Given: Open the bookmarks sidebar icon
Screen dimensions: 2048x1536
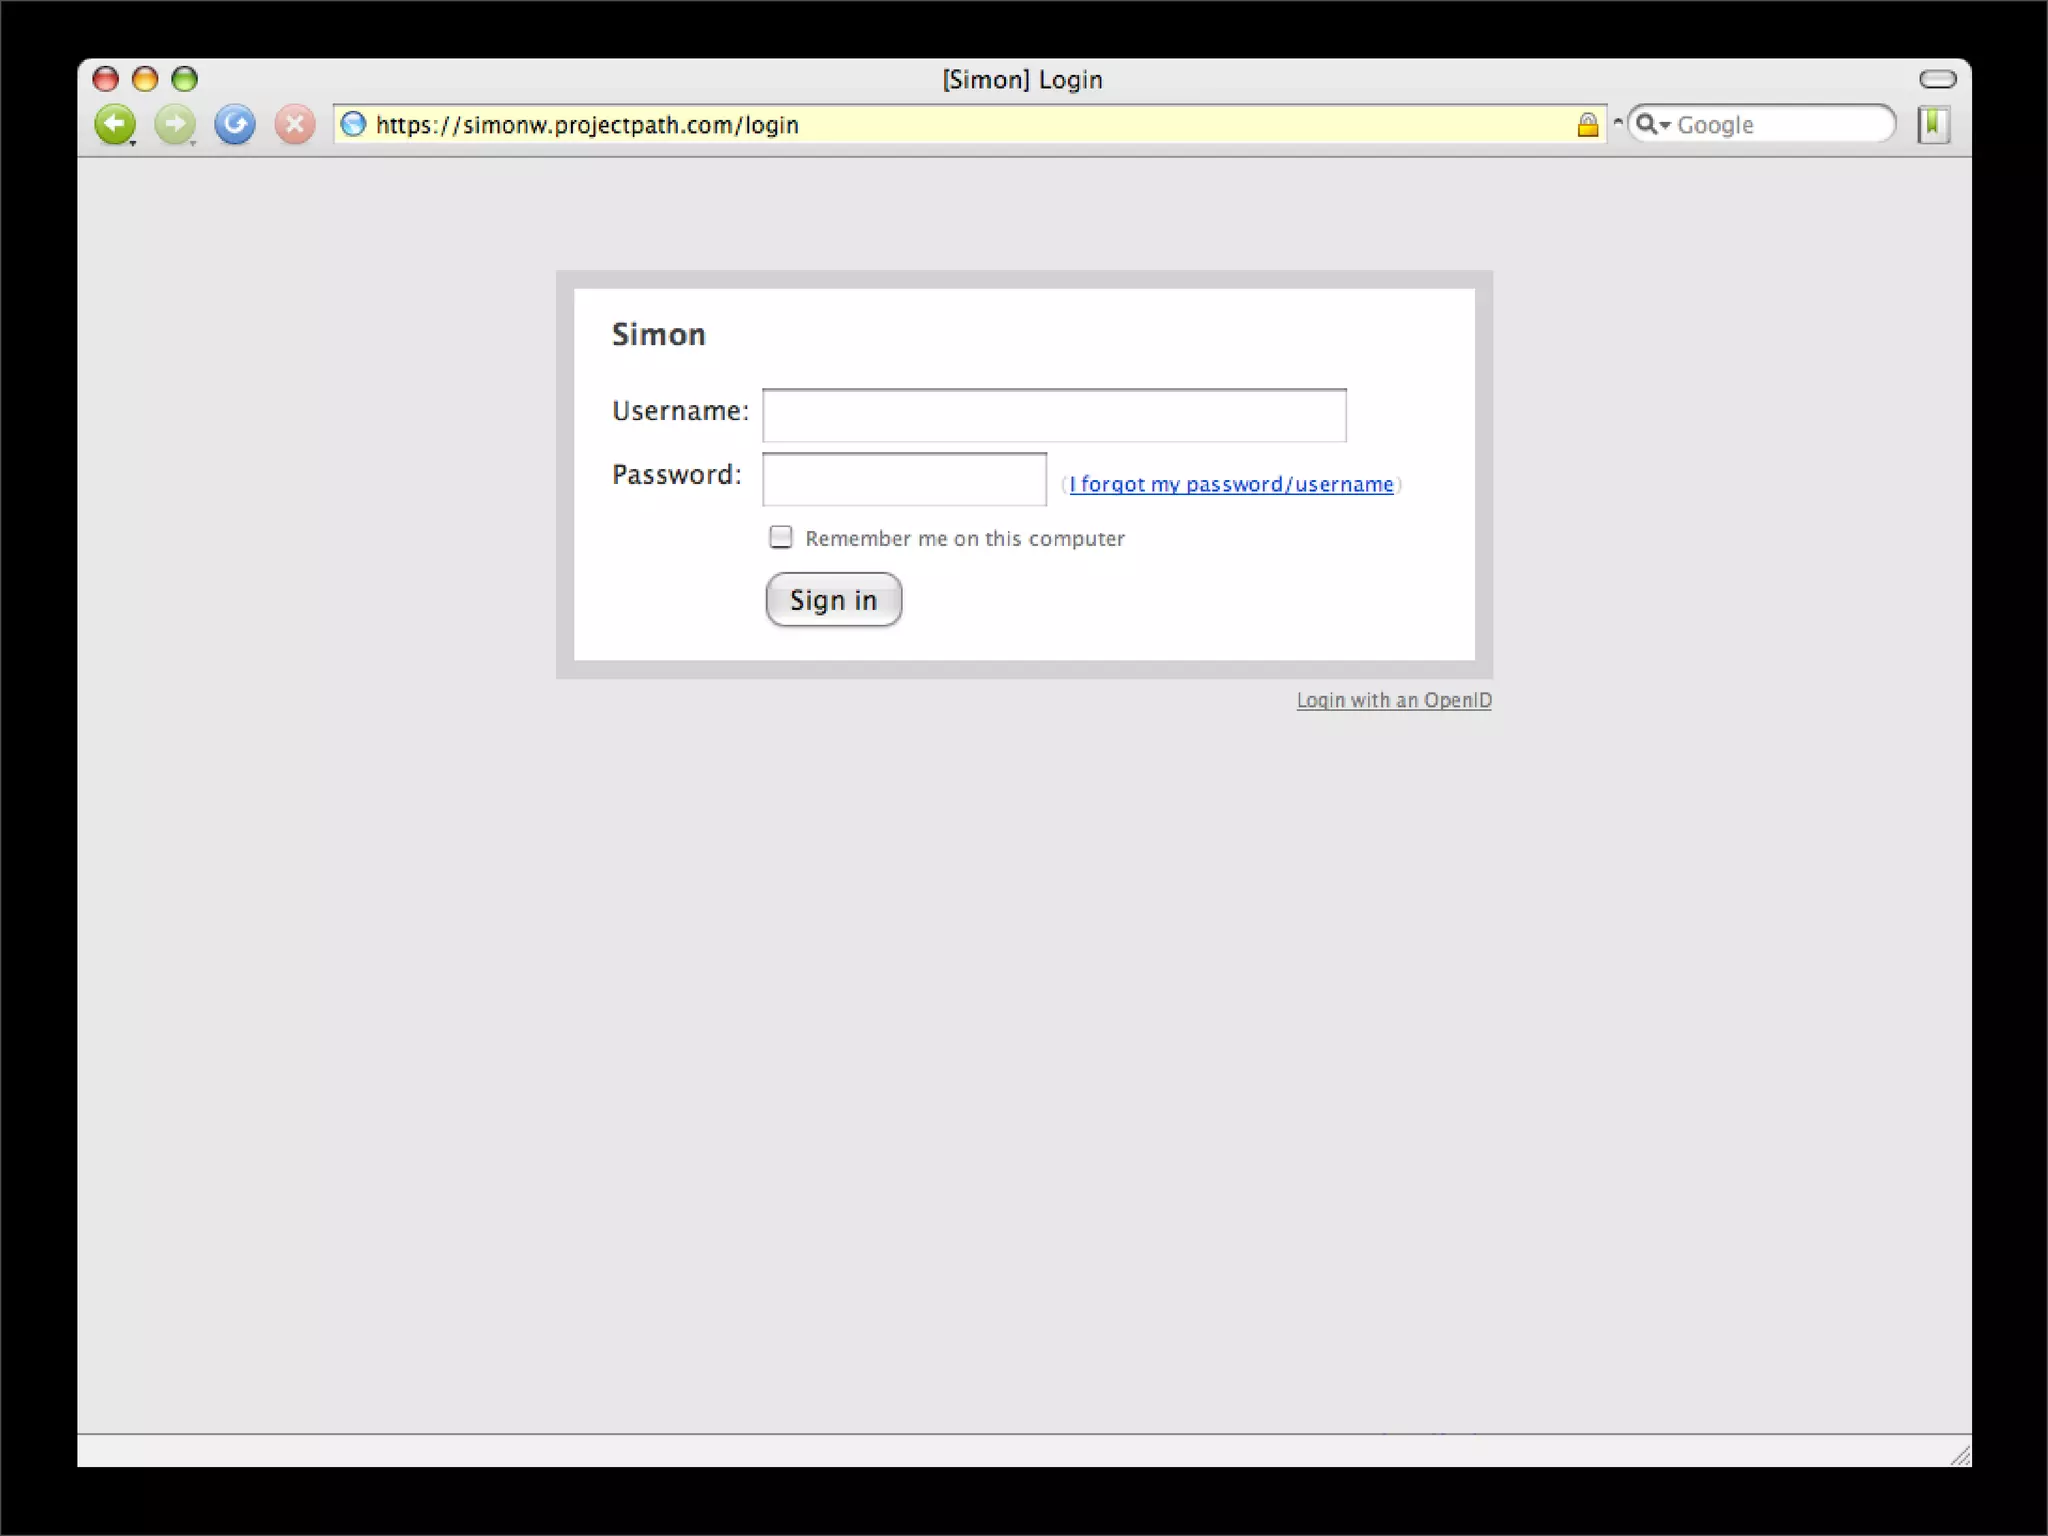Looking at the screenshot, I should (x=1933, y=125).
